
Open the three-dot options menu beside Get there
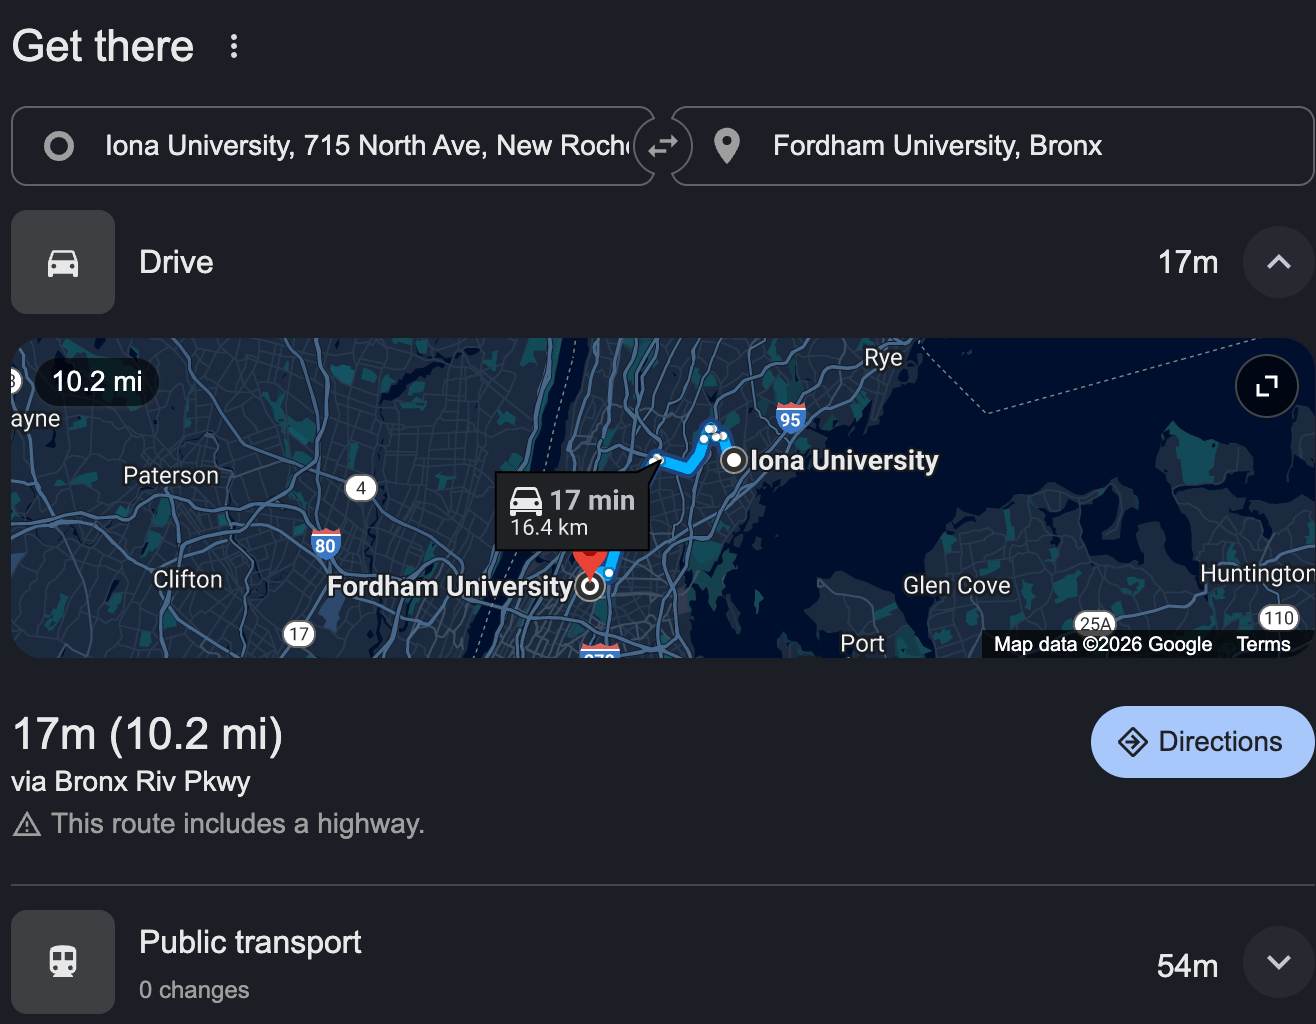234,46
